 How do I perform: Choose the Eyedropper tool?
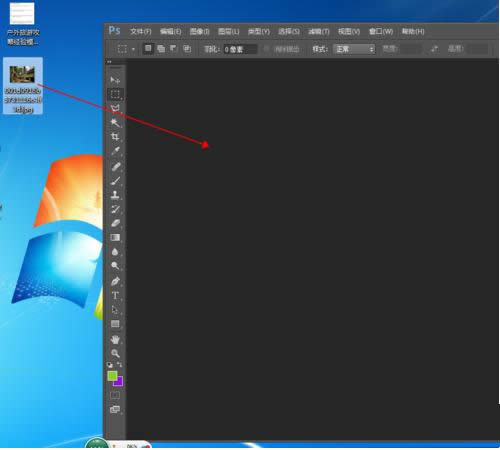(x=115, y=151)
